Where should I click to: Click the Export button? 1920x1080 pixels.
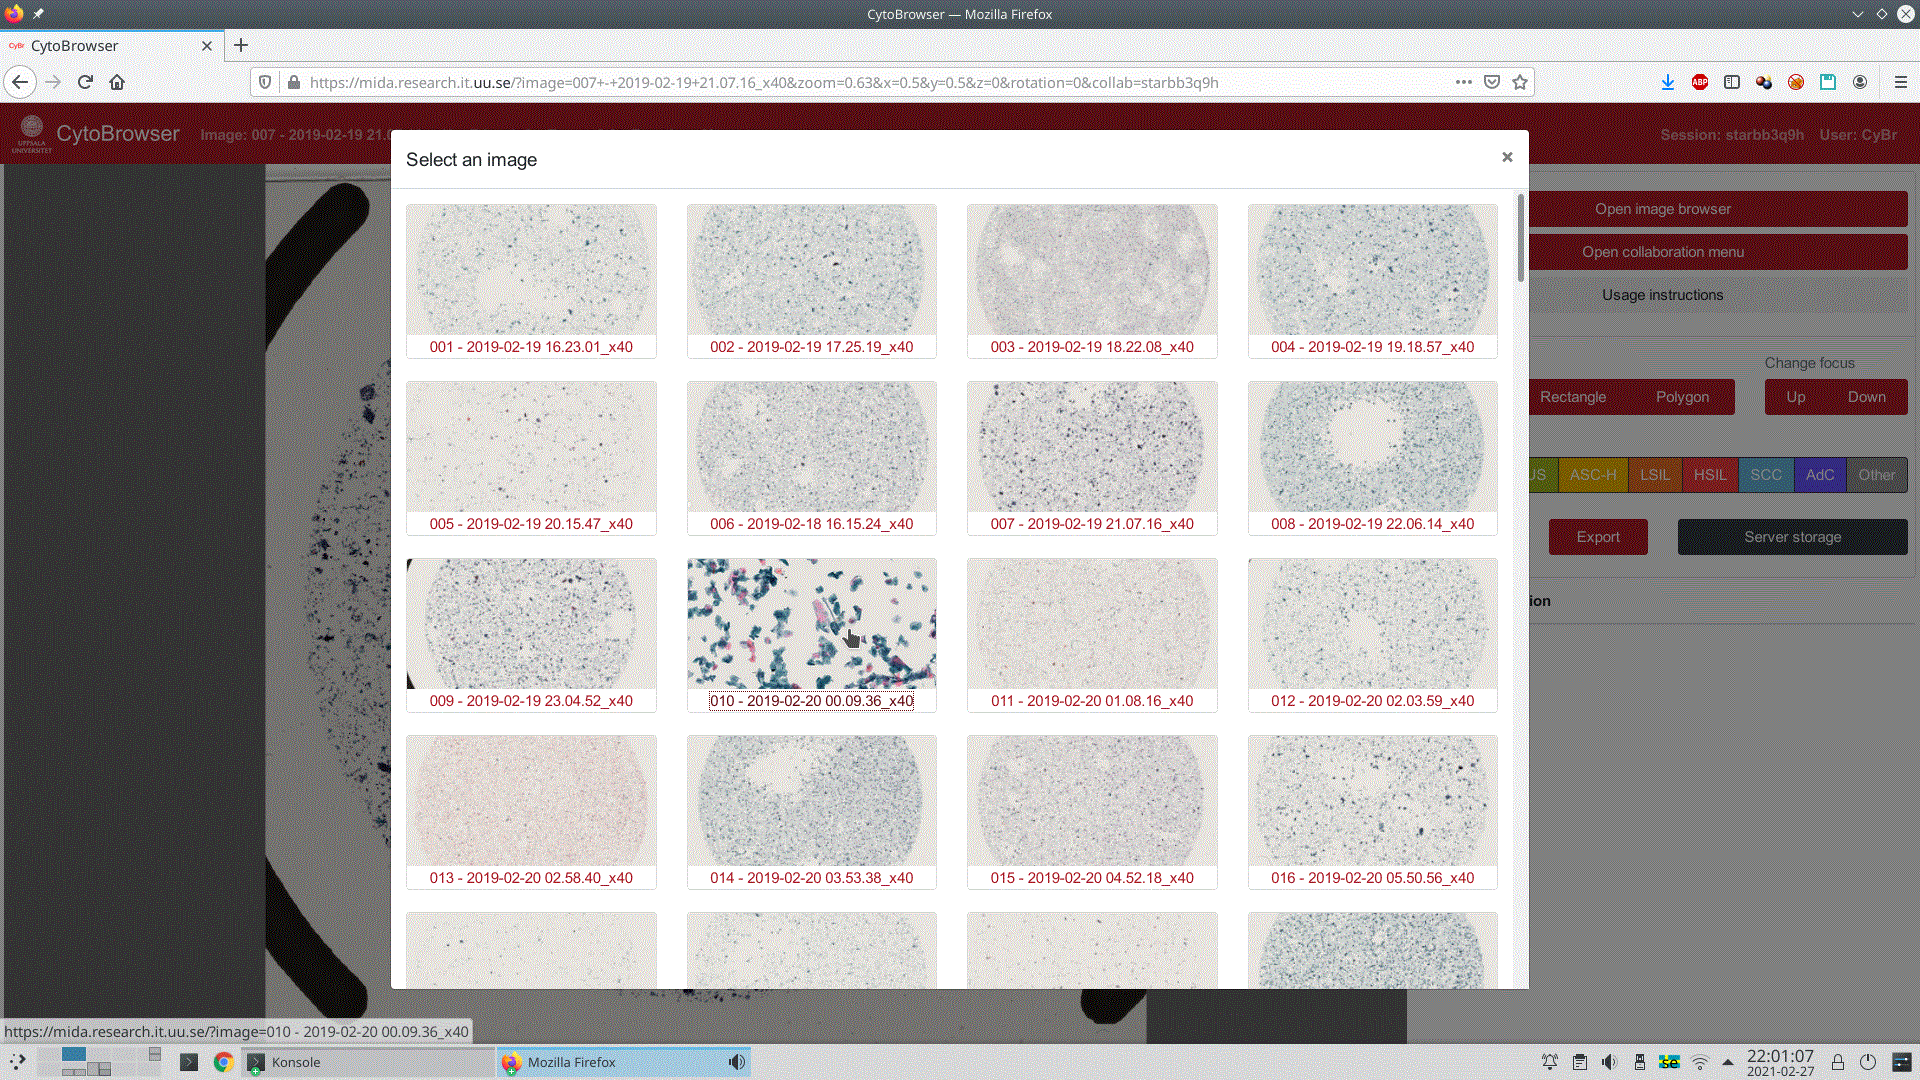click(1598, 537)
